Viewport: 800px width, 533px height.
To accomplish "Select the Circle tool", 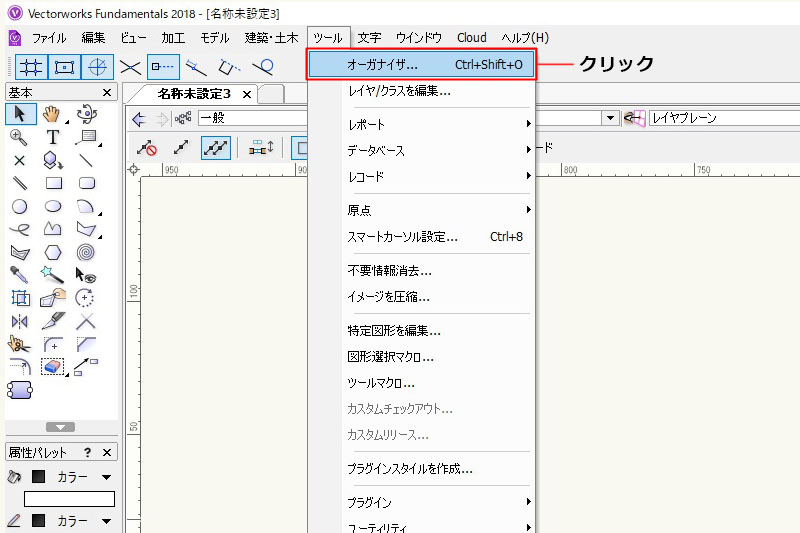I will coord(19,207).
